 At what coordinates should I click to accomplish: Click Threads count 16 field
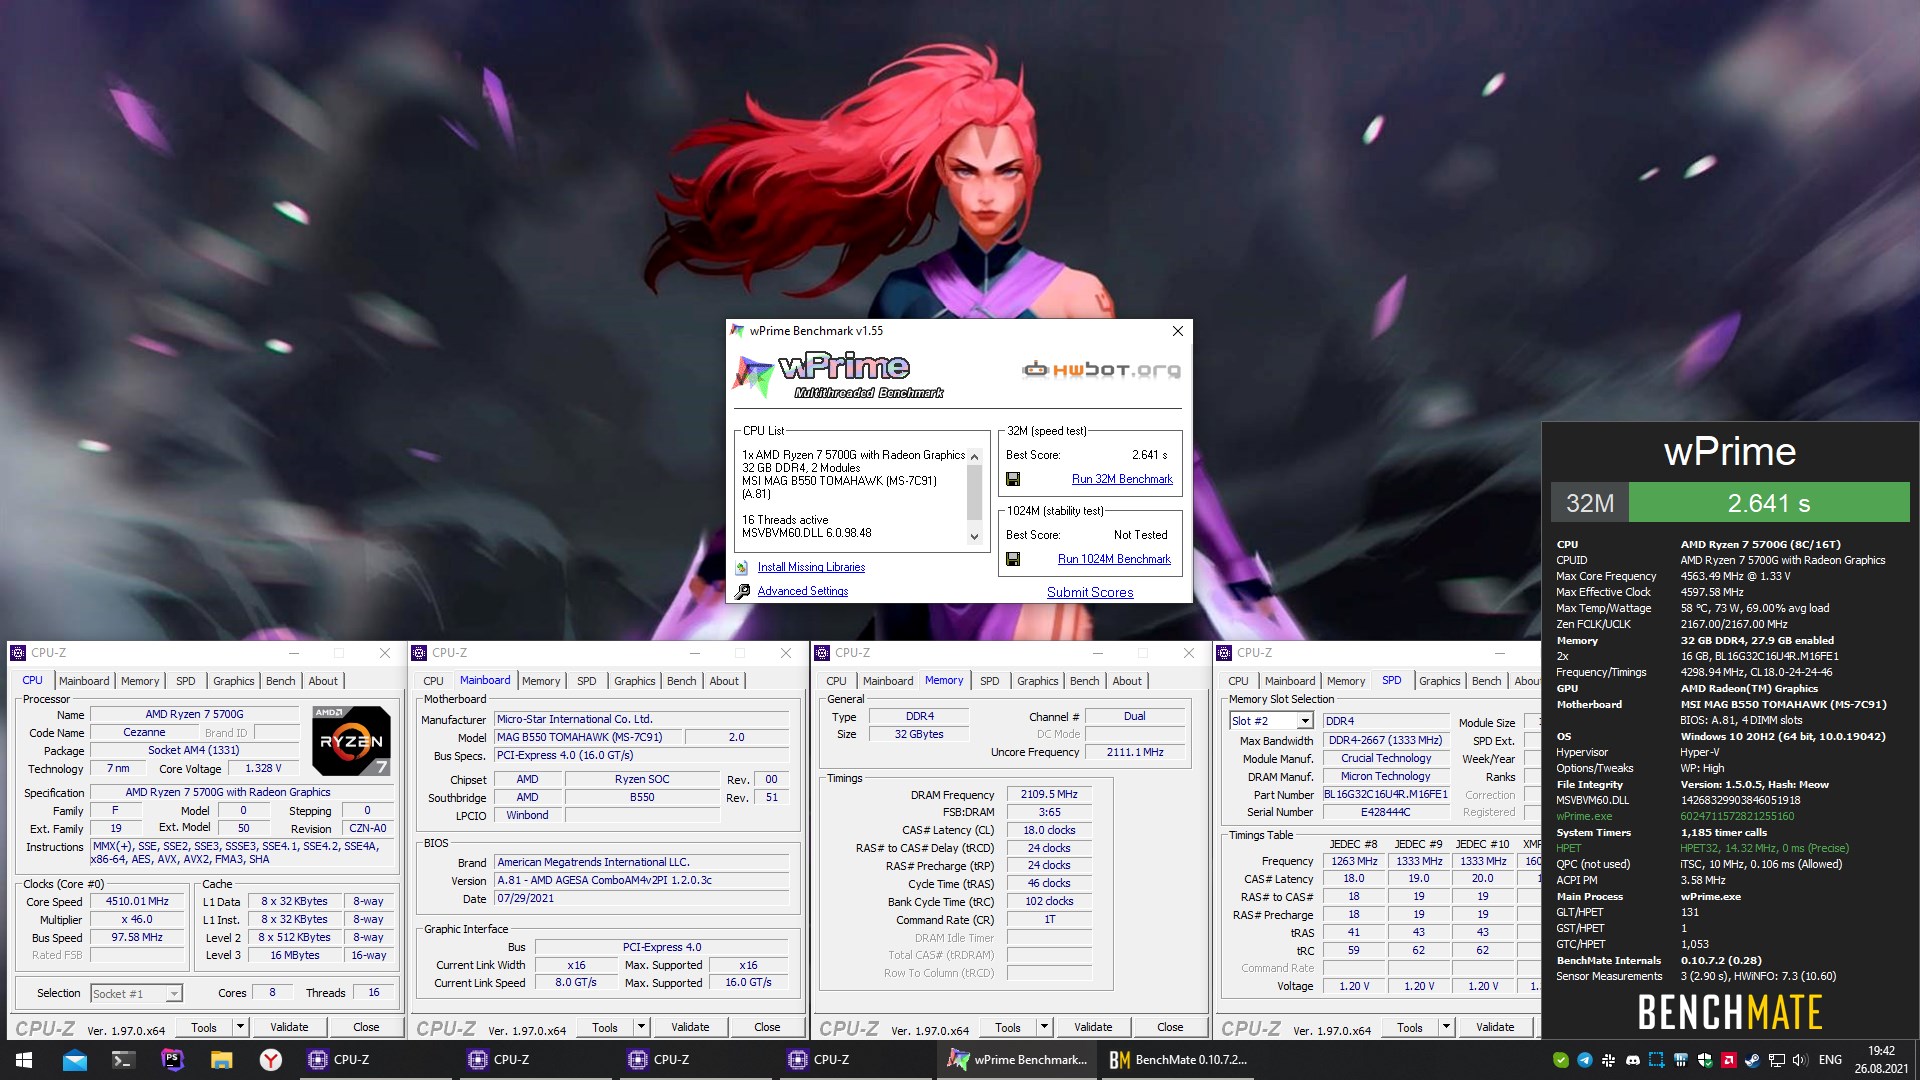pyautogui.click(x=373, y=993)
